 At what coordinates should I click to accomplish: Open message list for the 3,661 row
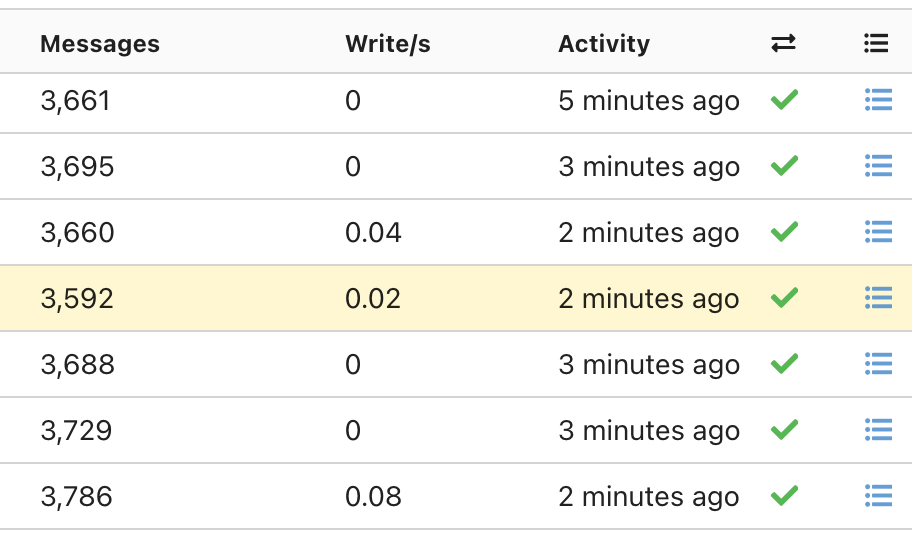(877, 100)
